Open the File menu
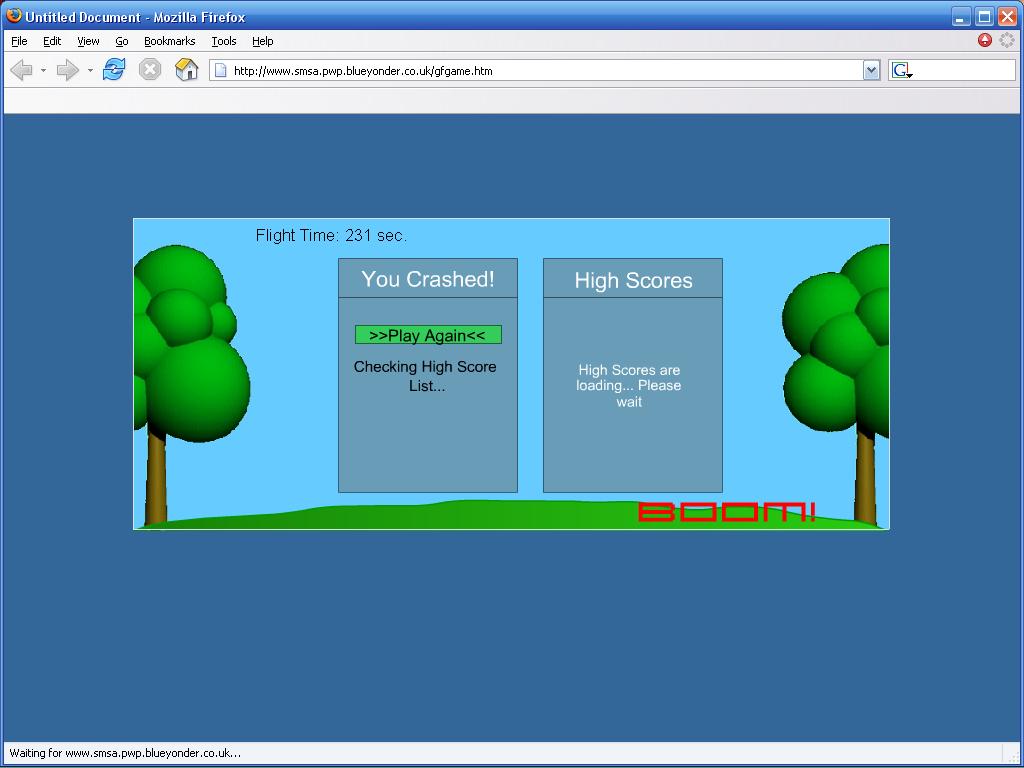This screenshot has height=768, width=1024. tap(19, 41)
